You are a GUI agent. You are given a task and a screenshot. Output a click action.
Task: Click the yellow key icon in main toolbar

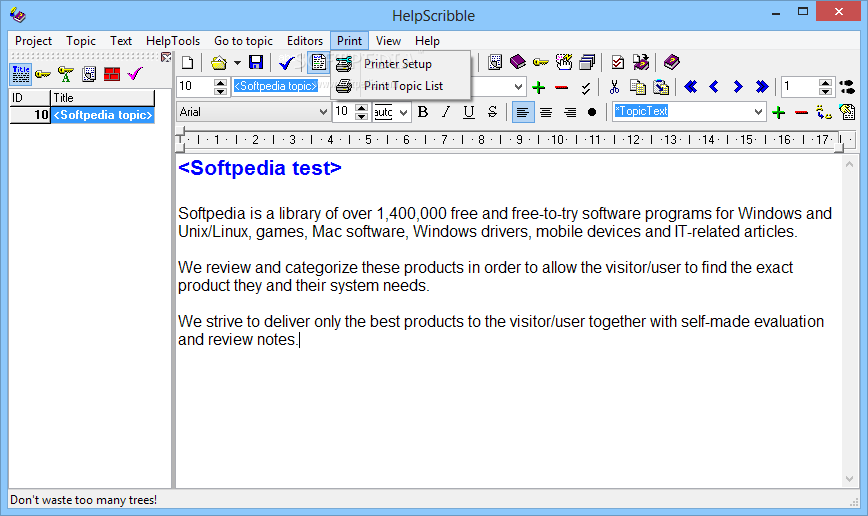click(540, 63)
